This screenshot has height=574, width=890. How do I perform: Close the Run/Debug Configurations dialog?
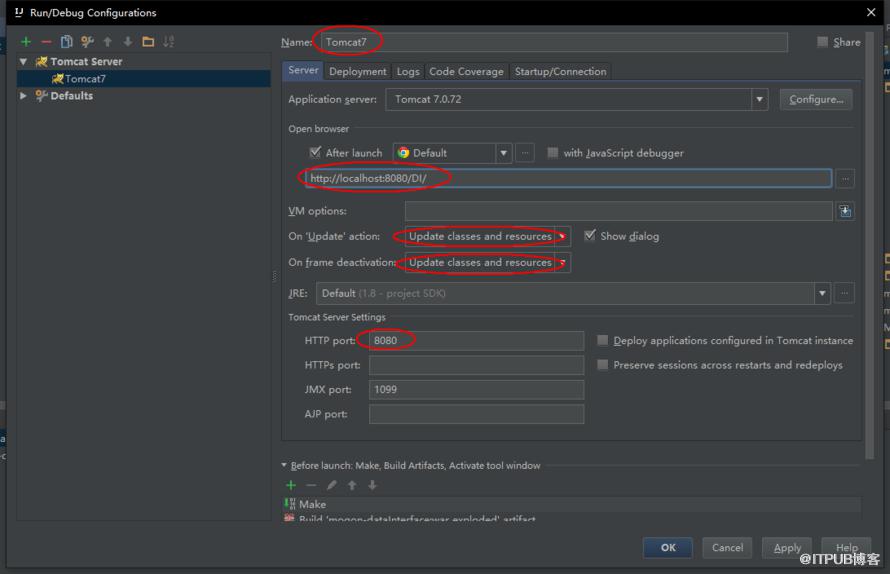tap(871, 12)
